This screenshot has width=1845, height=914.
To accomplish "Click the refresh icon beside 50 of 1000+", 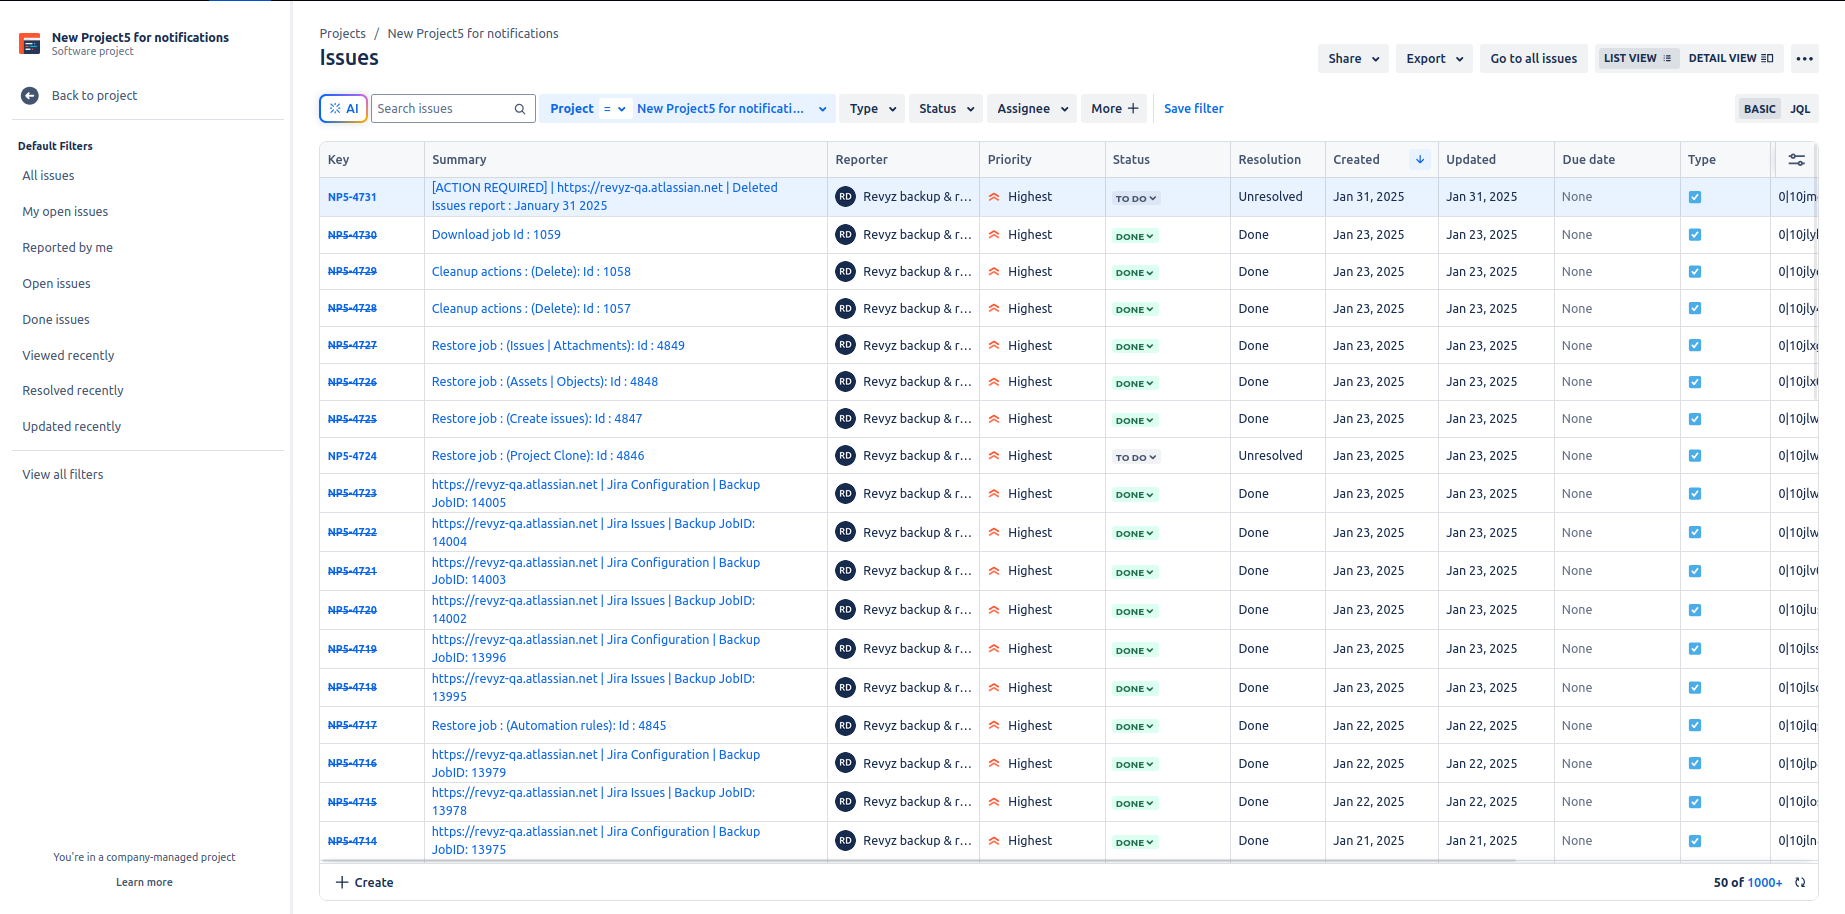I will point(1800,883).
